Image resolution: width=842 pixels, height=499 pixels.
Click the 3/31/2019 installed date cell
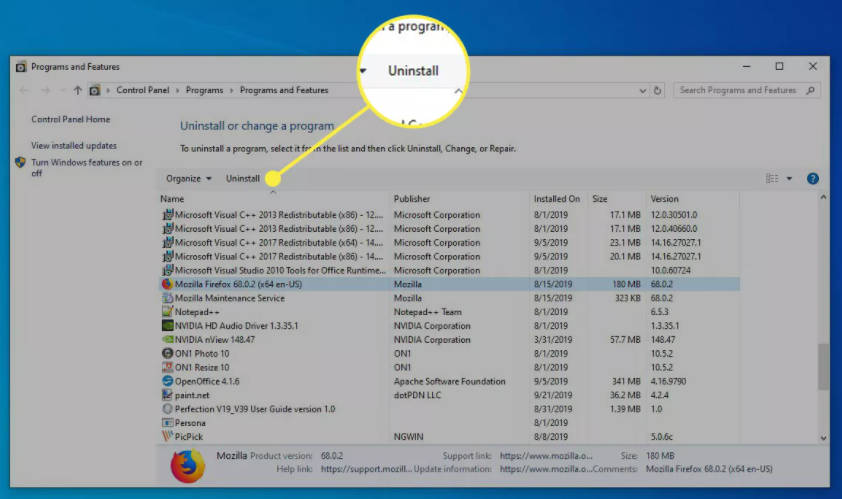[553, 340]
